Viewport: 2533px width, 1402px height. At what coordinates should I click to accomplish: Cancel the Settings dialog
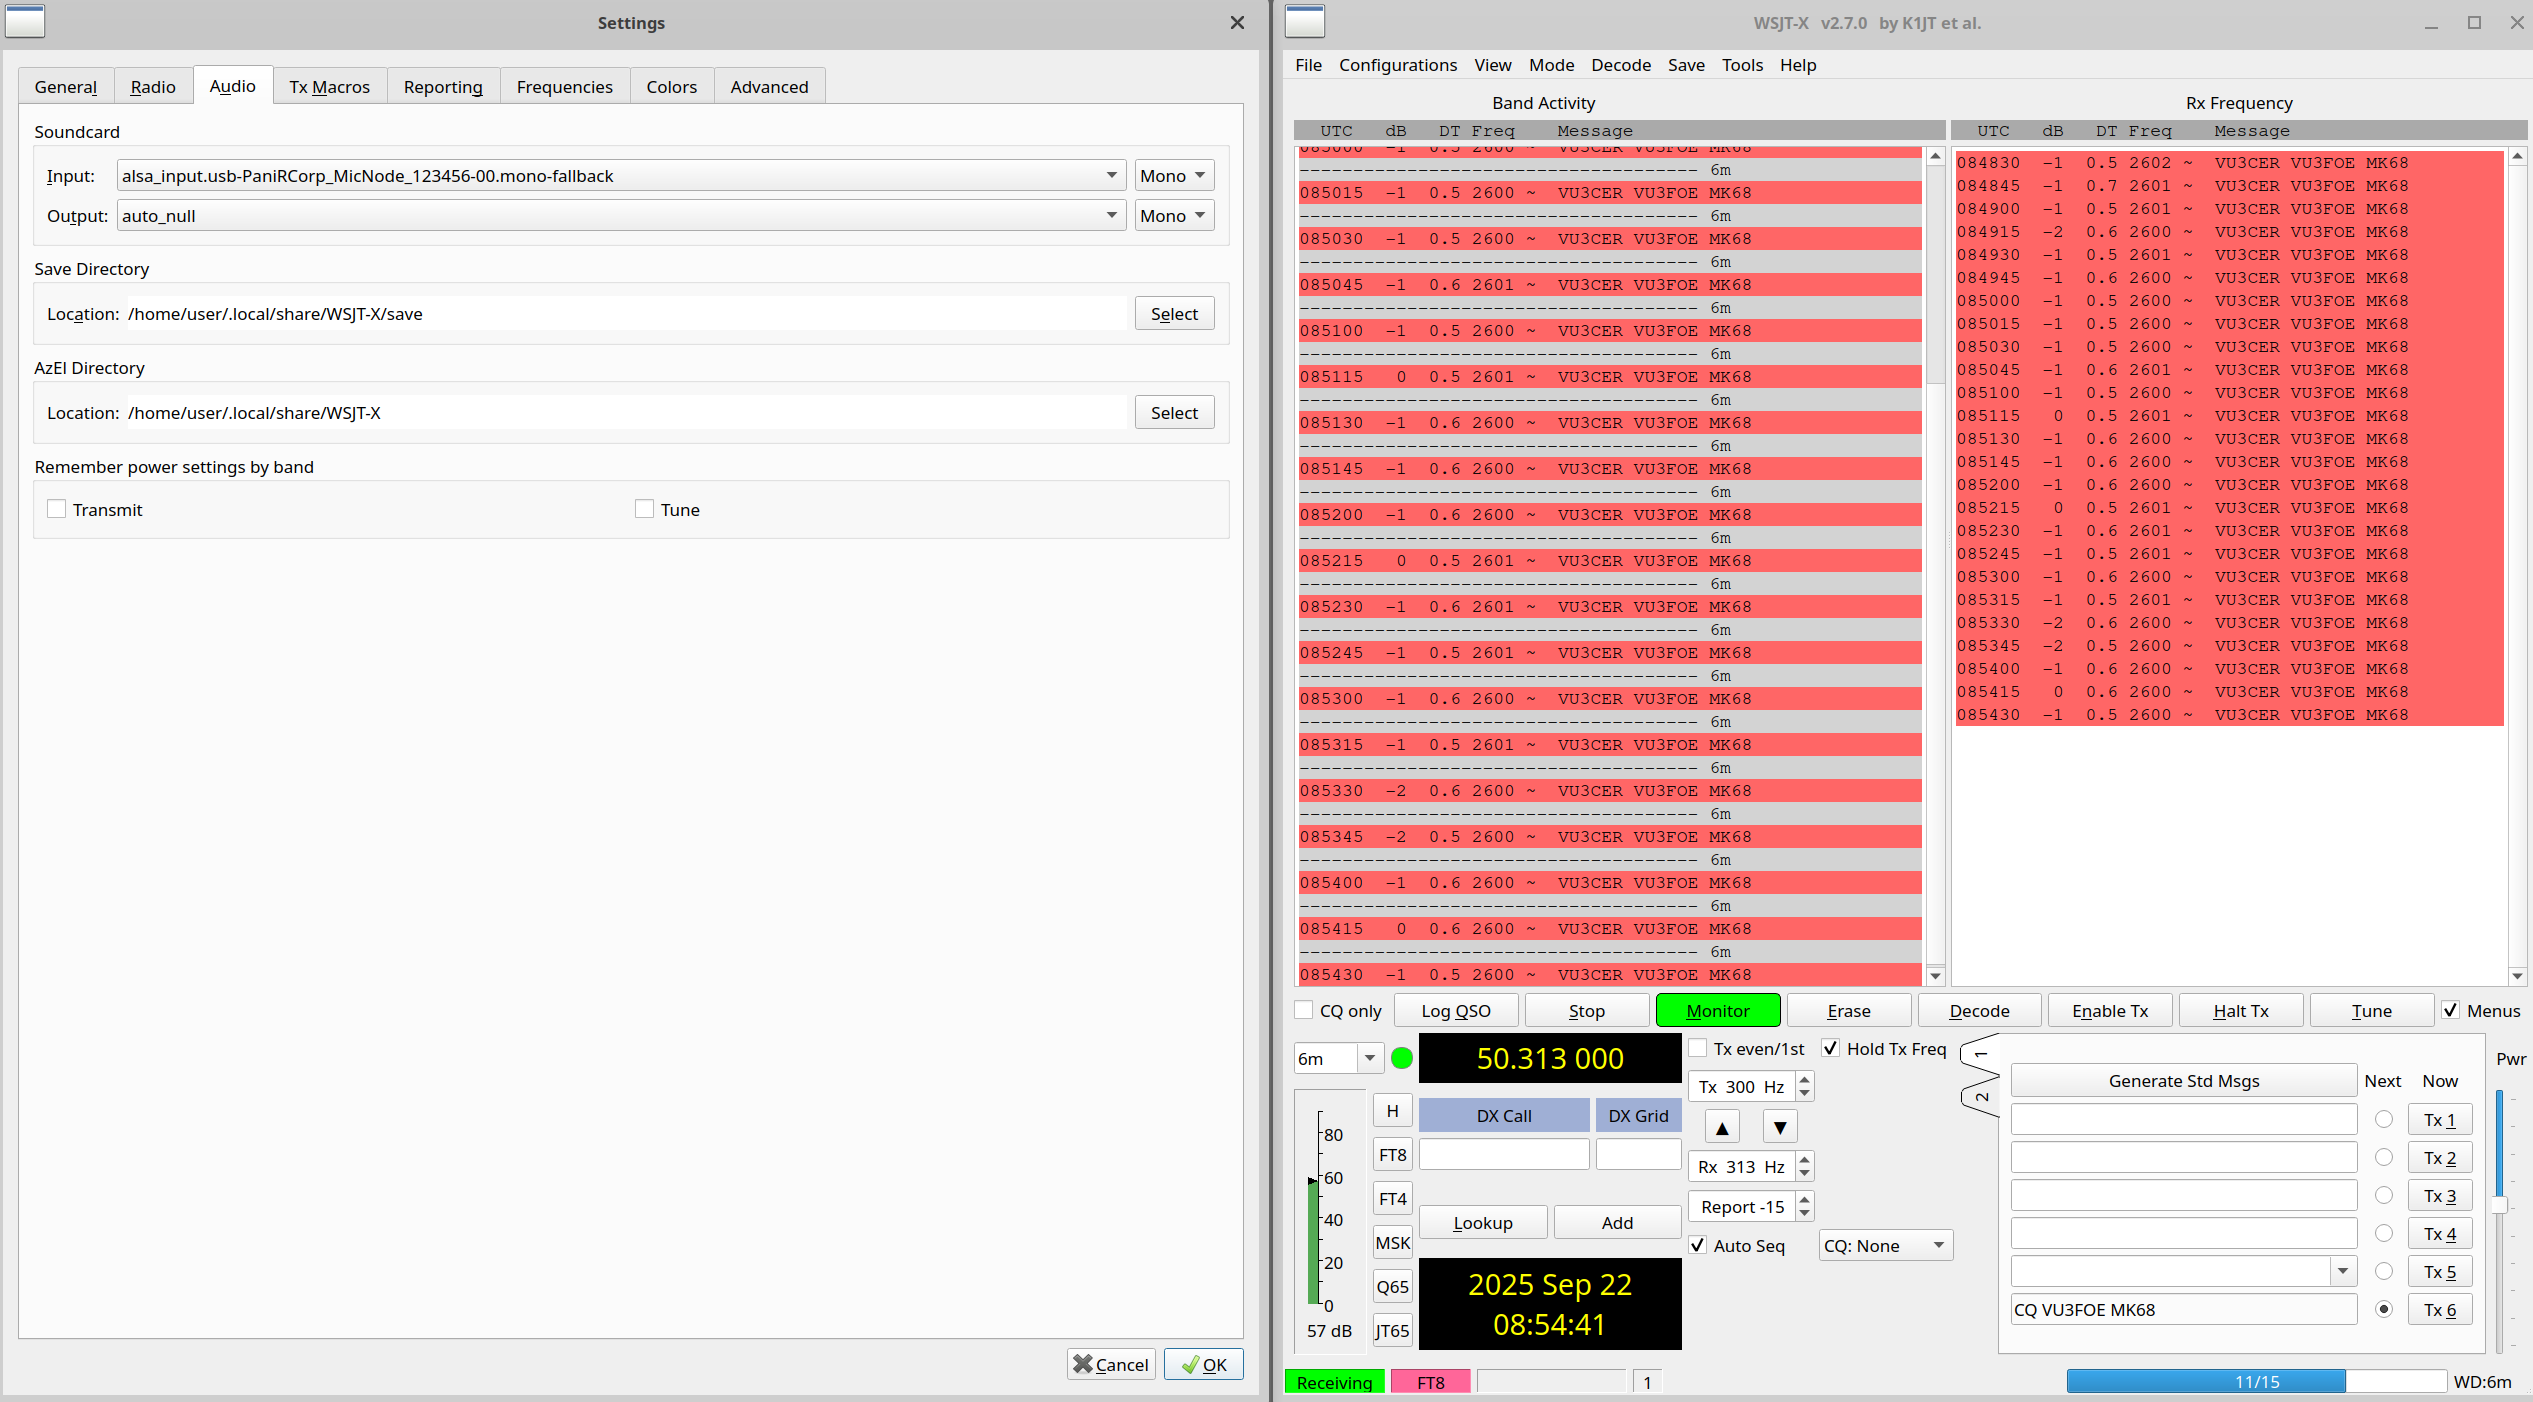1111,1364
